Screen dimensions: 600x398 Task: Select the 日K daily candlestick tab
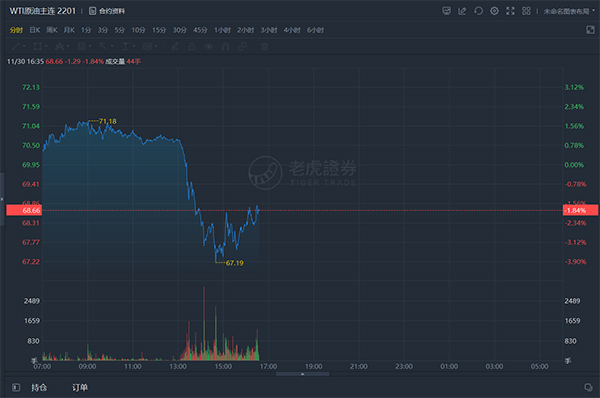[35, 30]
